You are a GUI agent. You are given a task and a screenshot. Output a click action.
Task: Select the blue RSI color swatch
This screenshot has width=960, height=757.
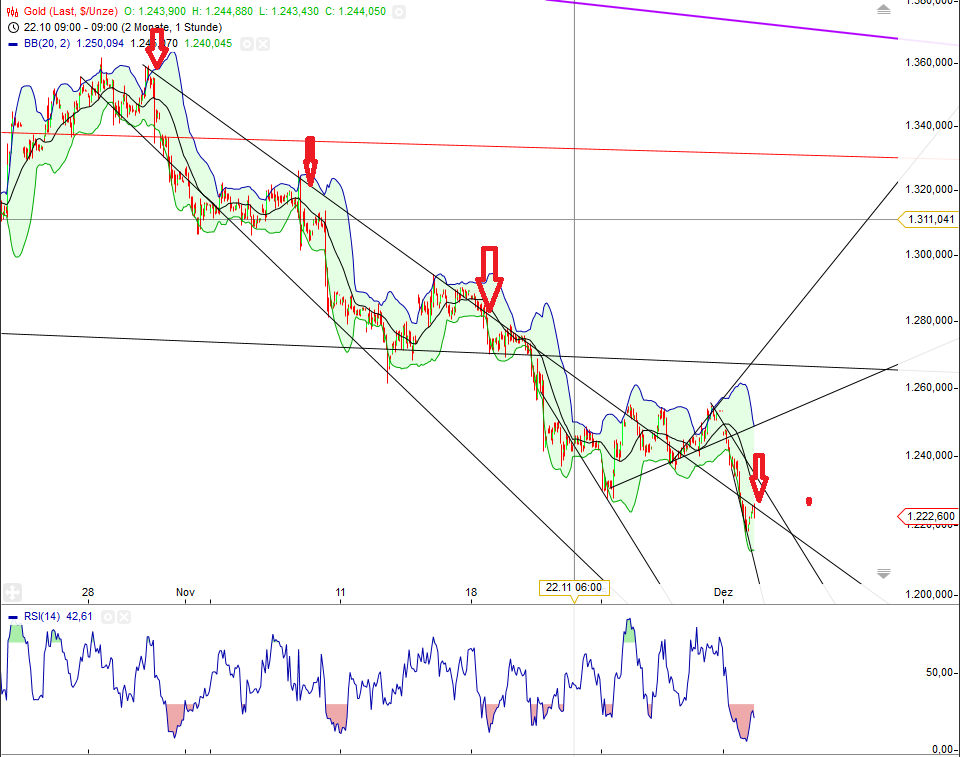pyautogui.click(x=12, y=617)
